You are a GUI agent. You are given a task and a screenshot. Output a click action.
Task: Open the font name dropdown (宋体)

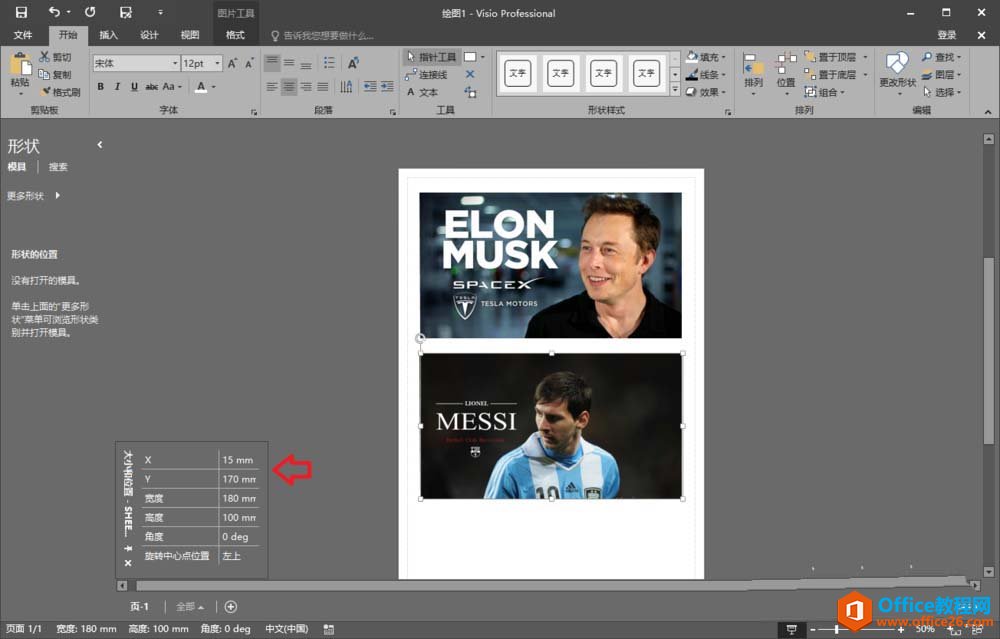point(174,63)
